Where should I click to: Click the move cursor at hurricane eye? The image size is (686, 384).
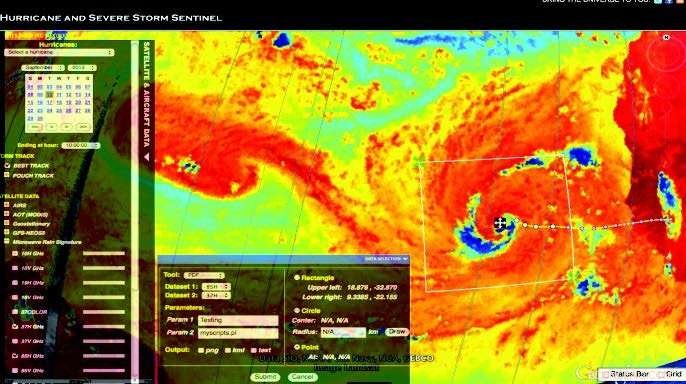pos(500,224)
